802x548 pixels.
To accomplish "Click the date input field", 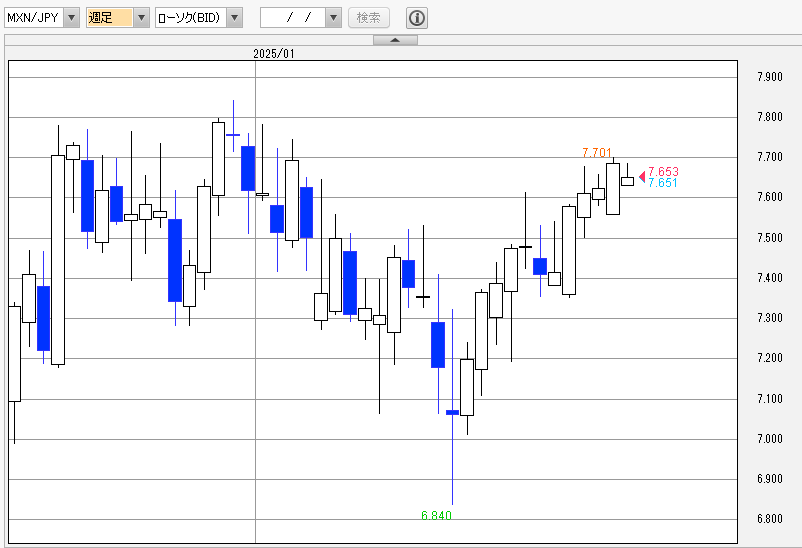I will coord(294,18).
